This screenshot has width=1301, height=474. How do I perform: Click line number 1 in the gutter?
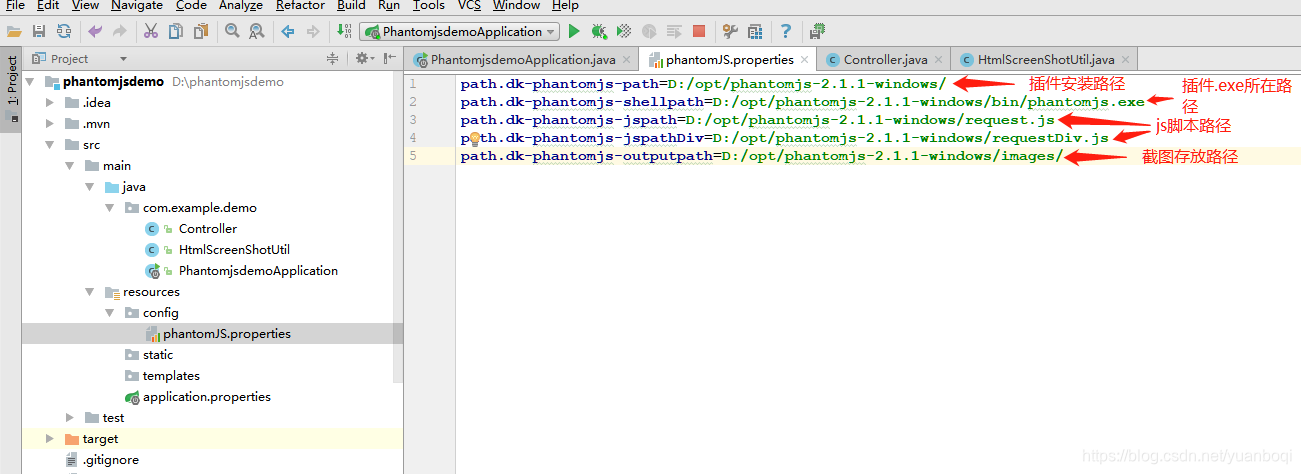[412, 84]
